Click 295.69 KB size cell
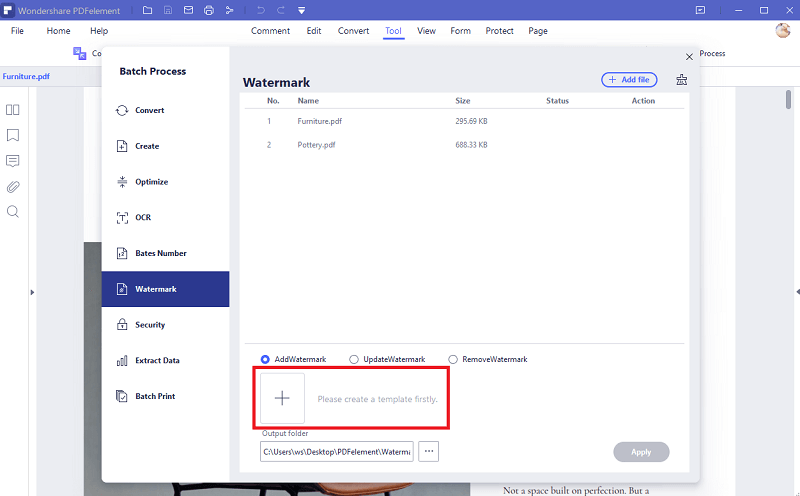 point(471,121)
